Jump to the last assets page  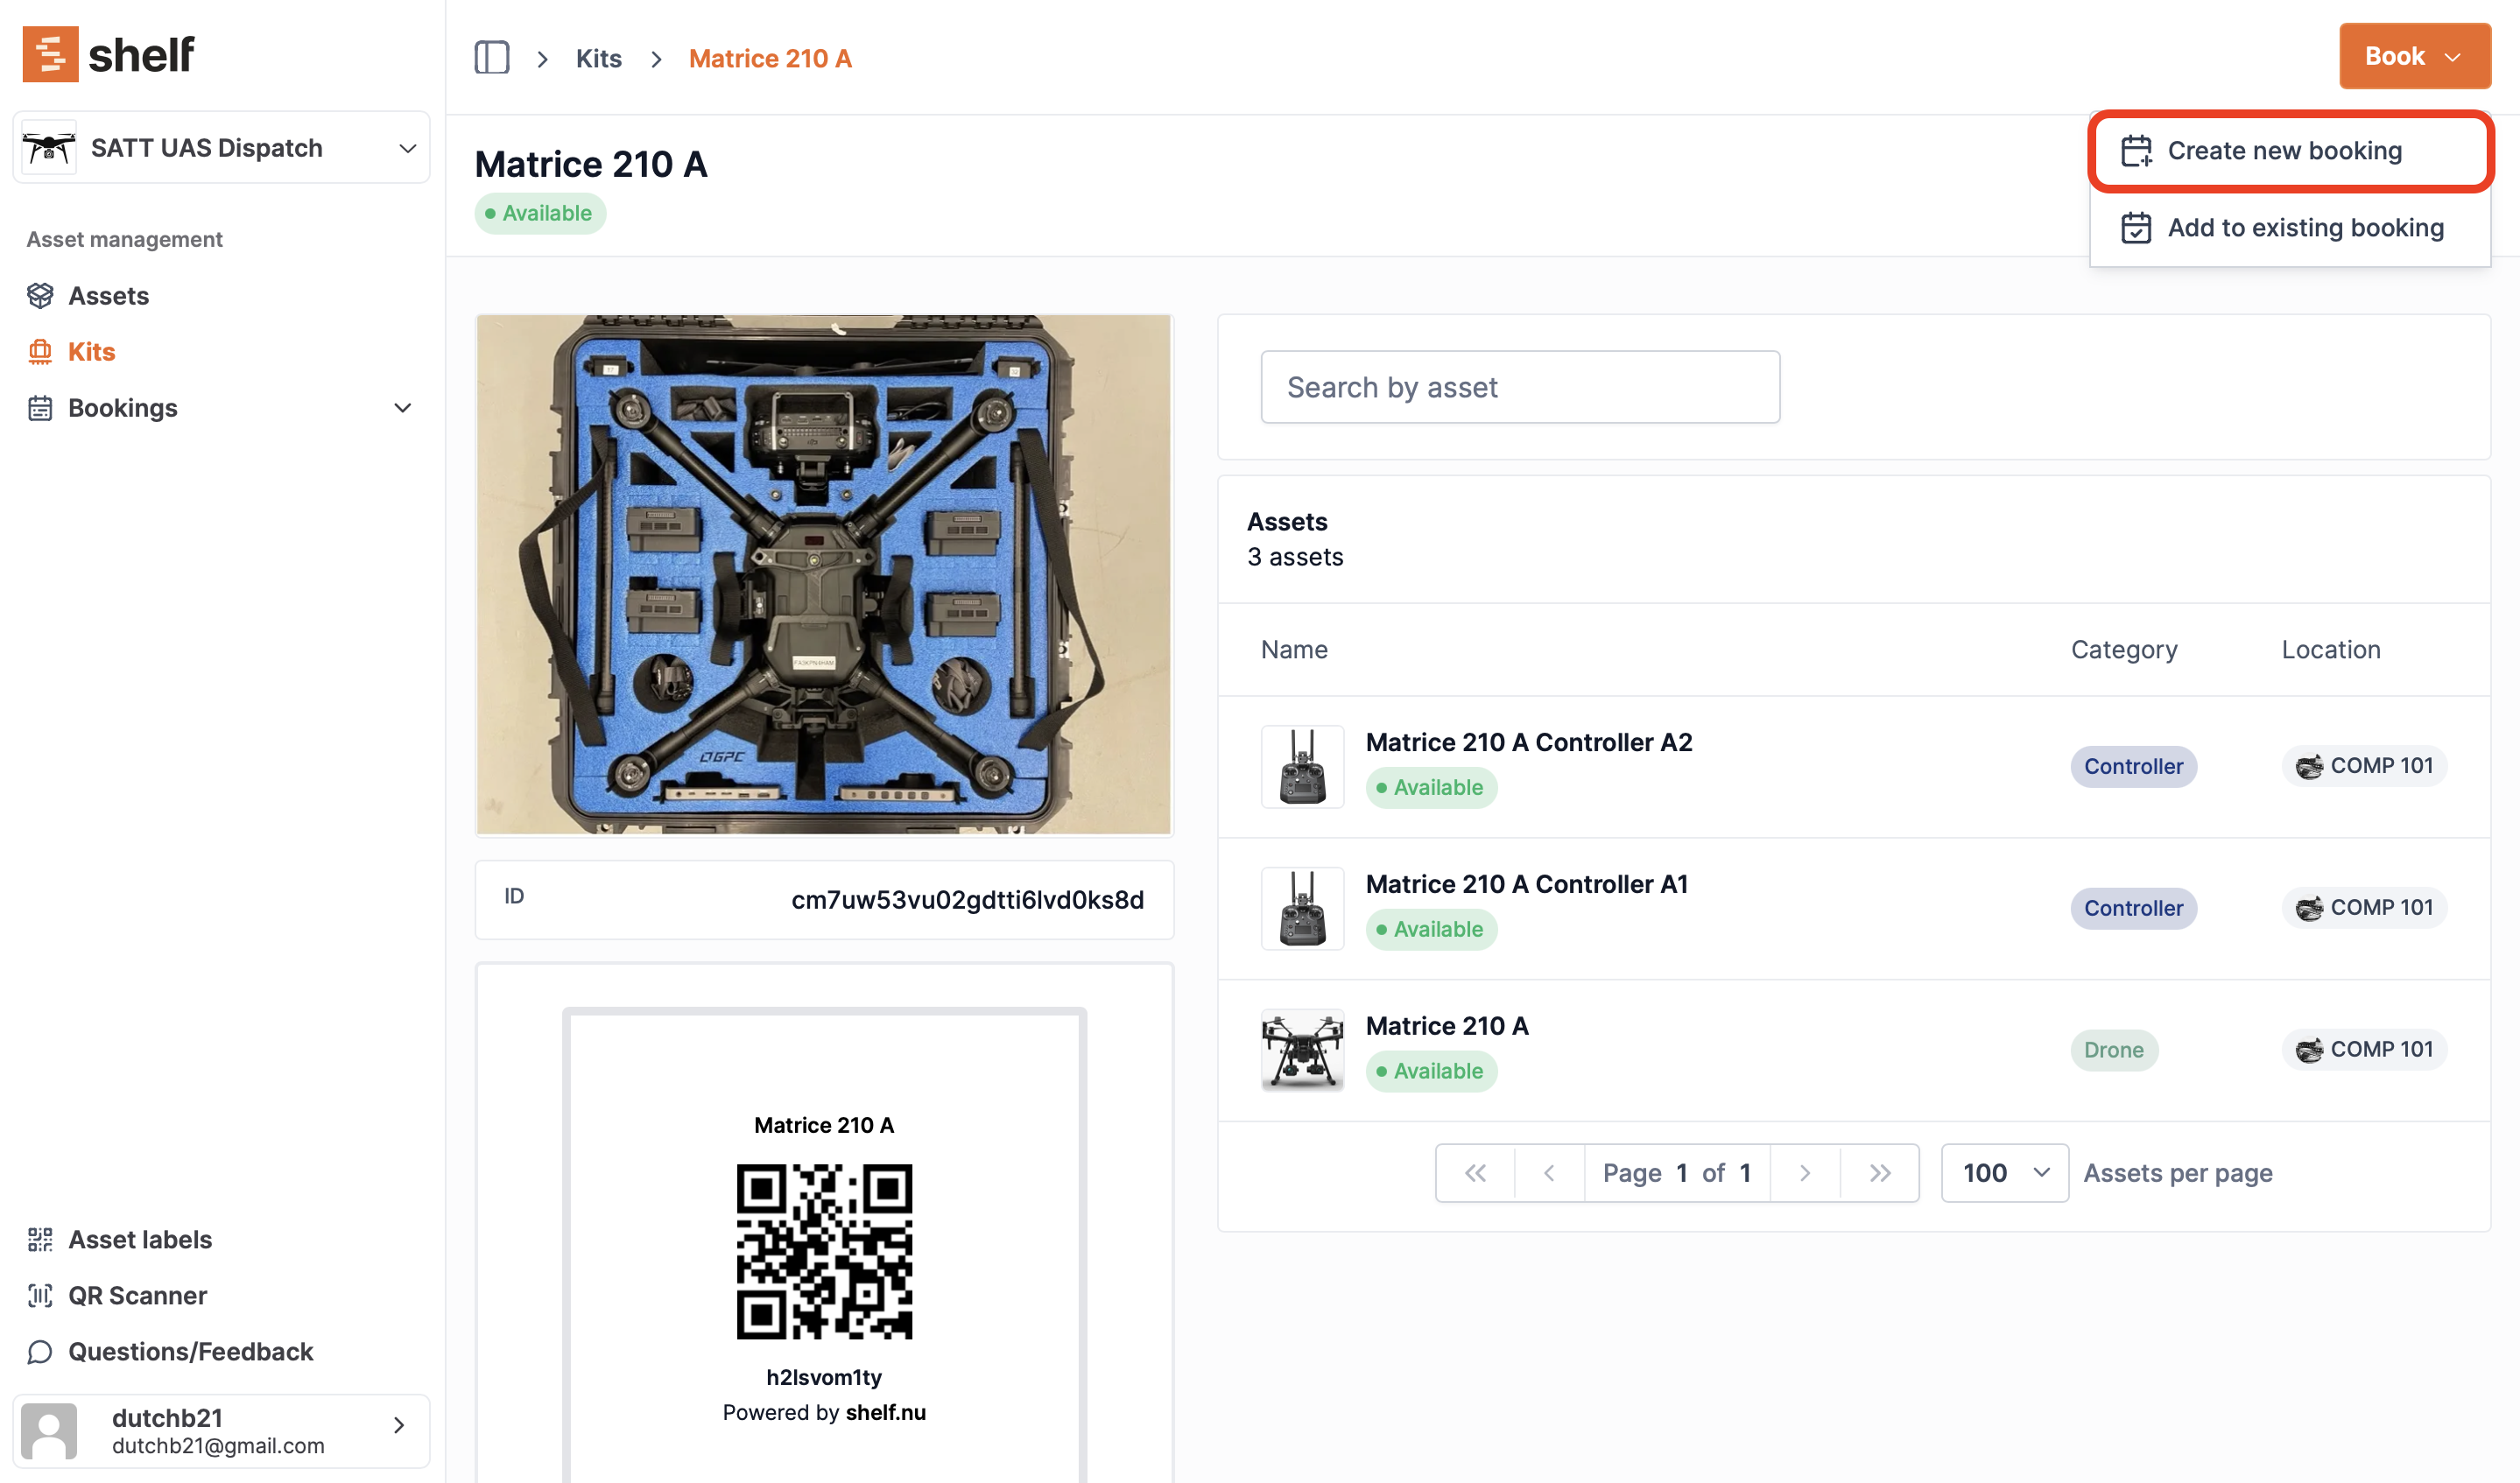click(1879, 1172)
